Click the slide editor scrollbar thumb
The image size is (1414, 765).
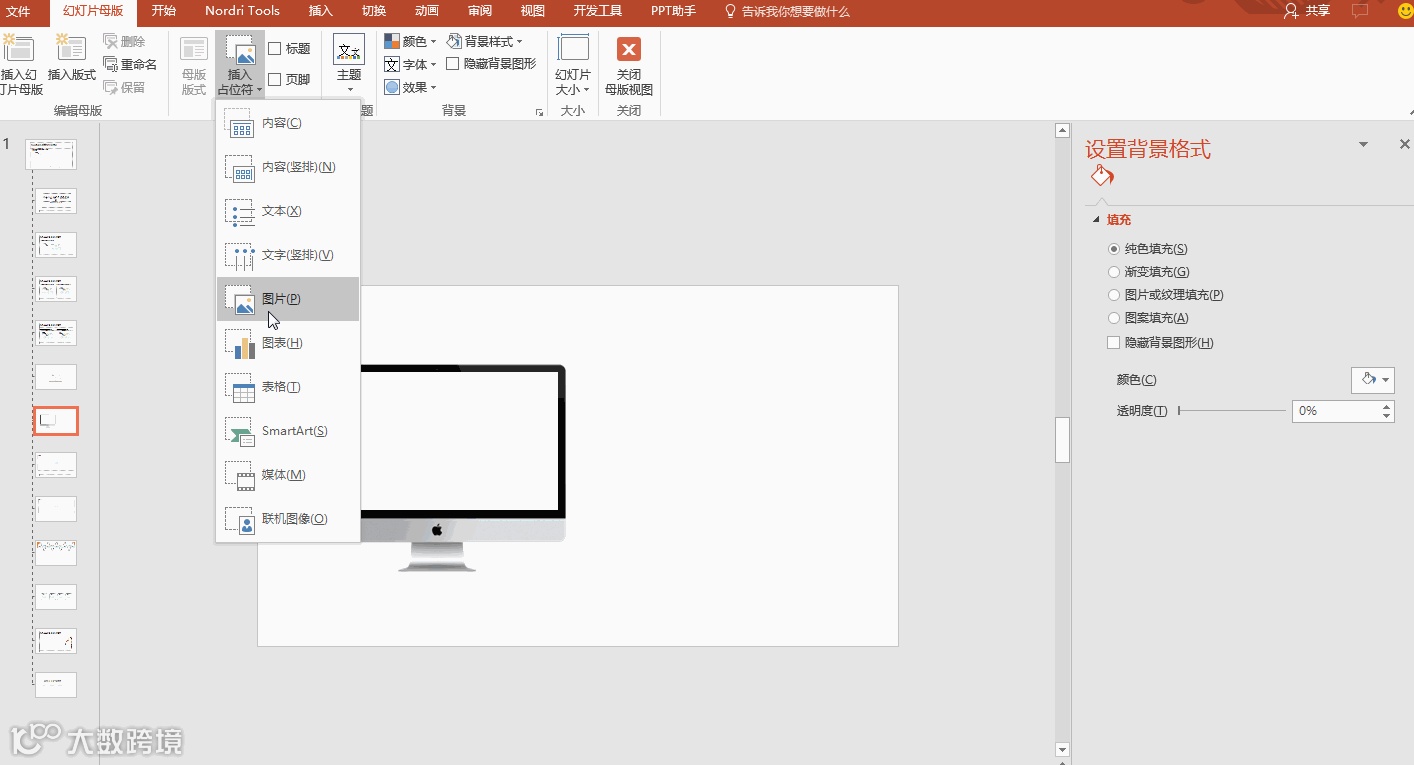tap(1063, 440)
